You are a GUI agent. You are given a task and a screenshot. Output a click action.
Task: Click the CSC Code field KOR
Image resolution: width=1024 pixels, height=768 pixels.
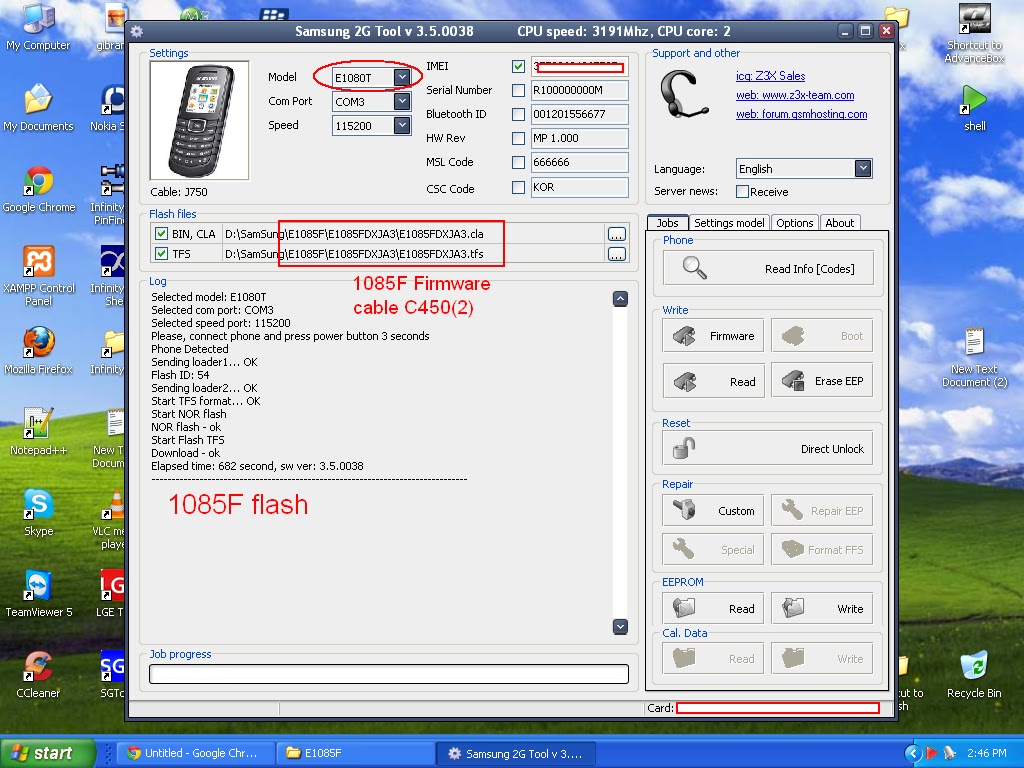click(579, 187)
